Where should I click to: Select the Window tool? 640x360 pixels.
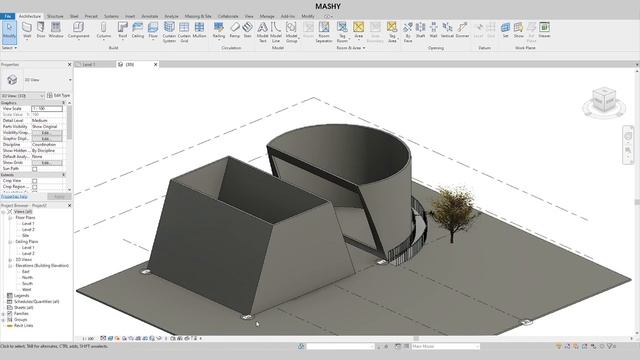click(x=56, y=30)
